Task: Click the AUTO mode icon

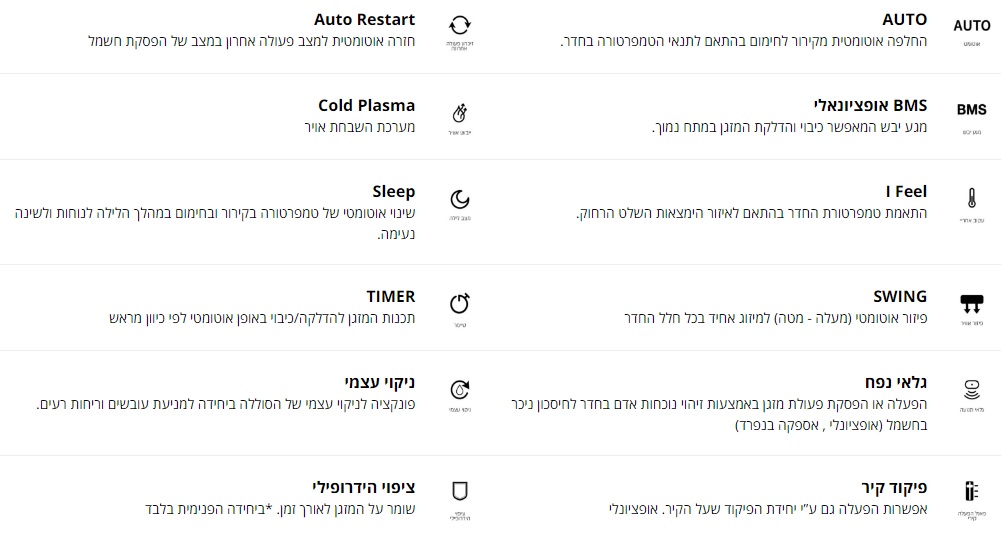Action: coord(971,26)
